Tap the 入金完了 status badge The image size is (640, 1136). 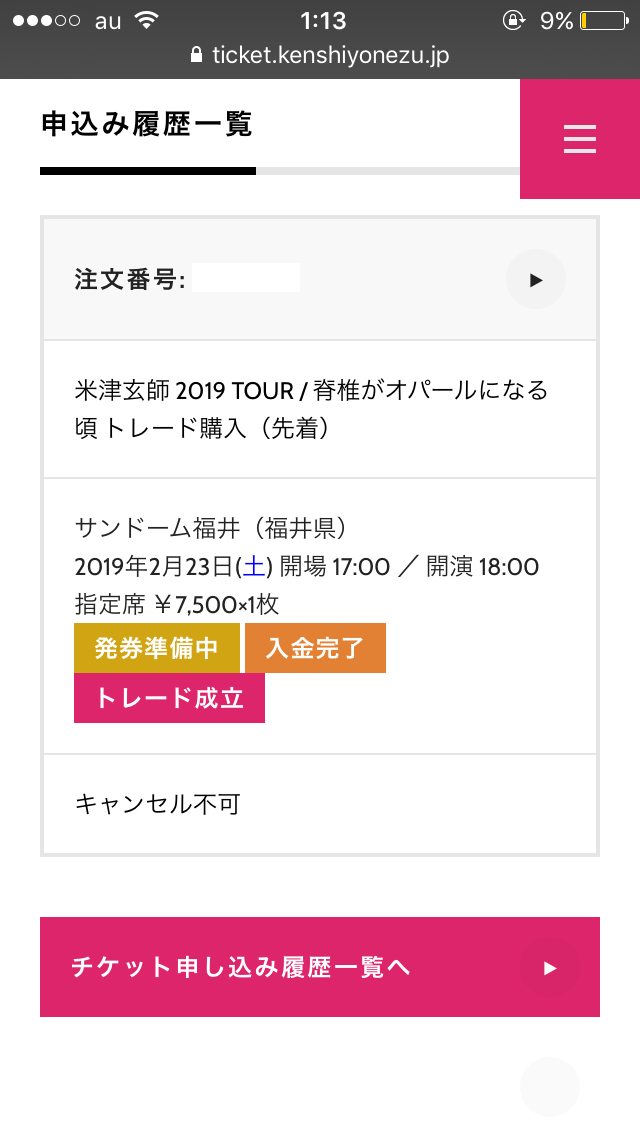coord(315,648)
